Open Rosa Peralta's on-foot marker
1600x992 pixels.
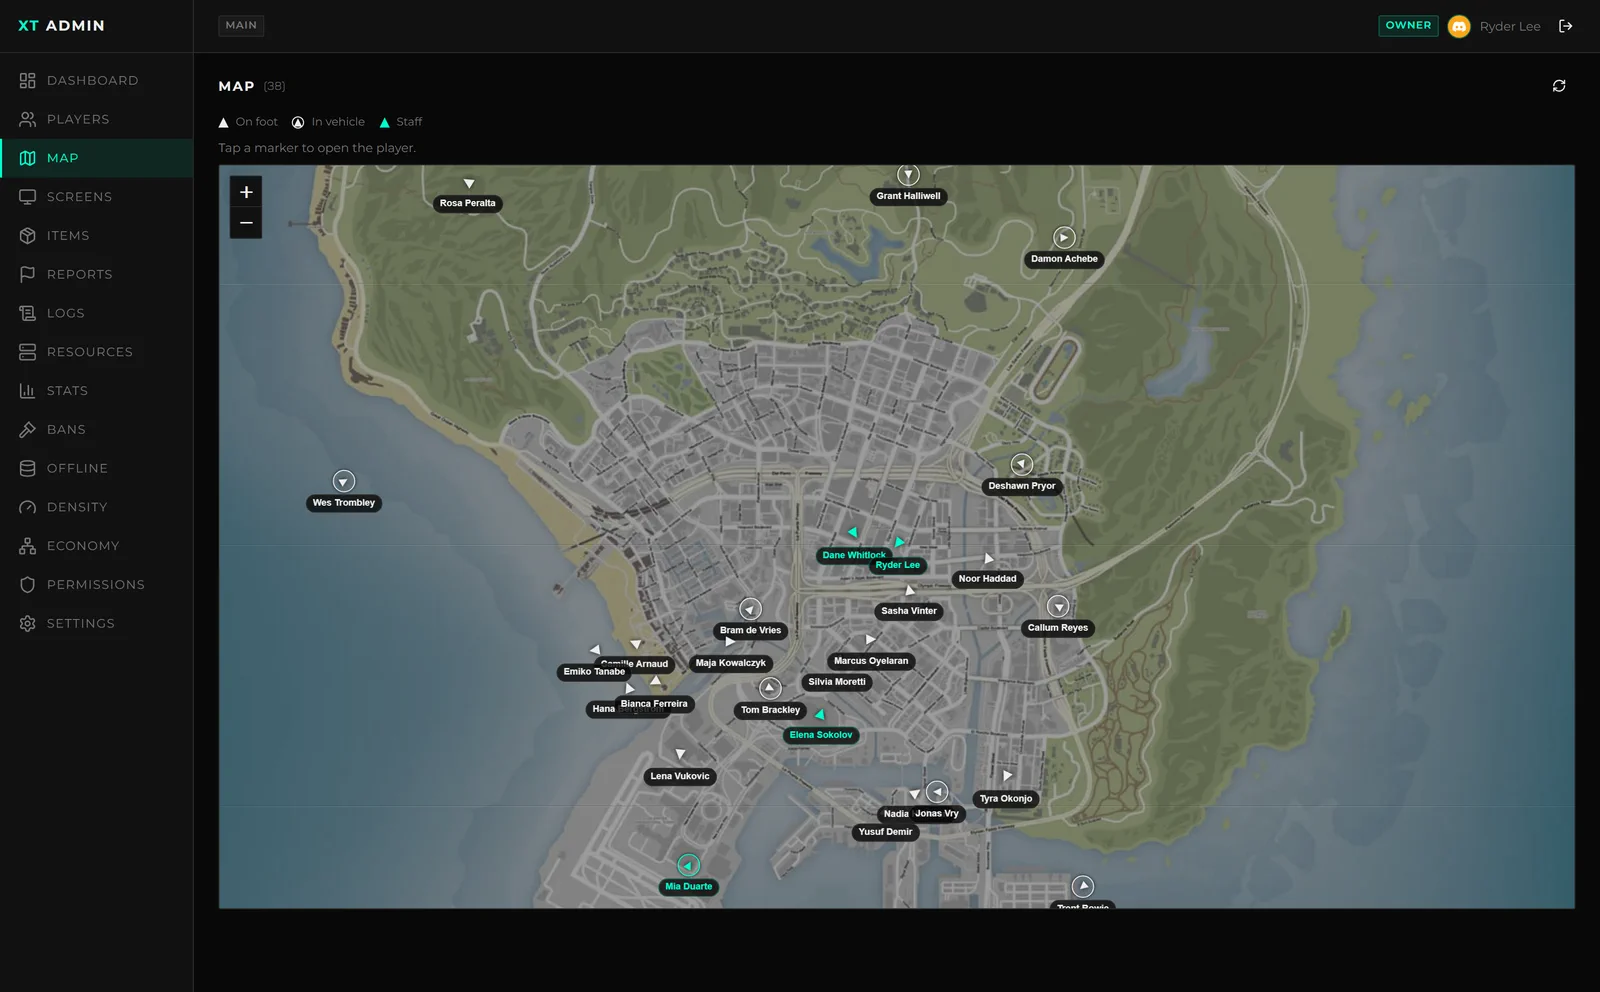coord(469,184)
